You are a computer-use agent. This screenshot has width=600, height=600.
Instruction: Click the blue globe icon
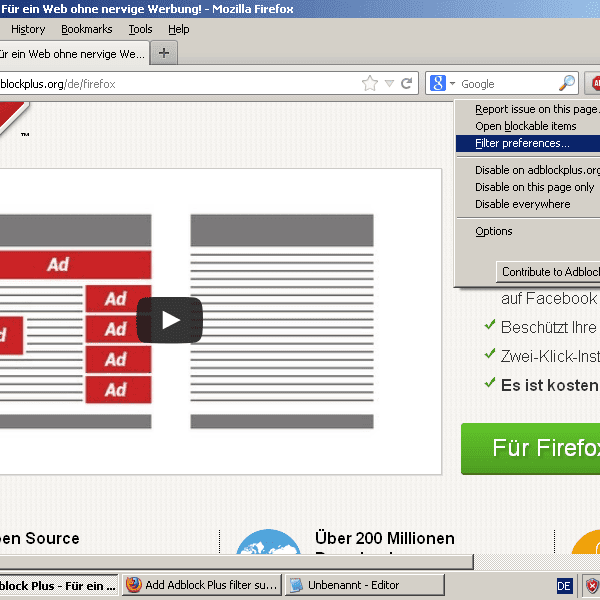coord(268,541)
